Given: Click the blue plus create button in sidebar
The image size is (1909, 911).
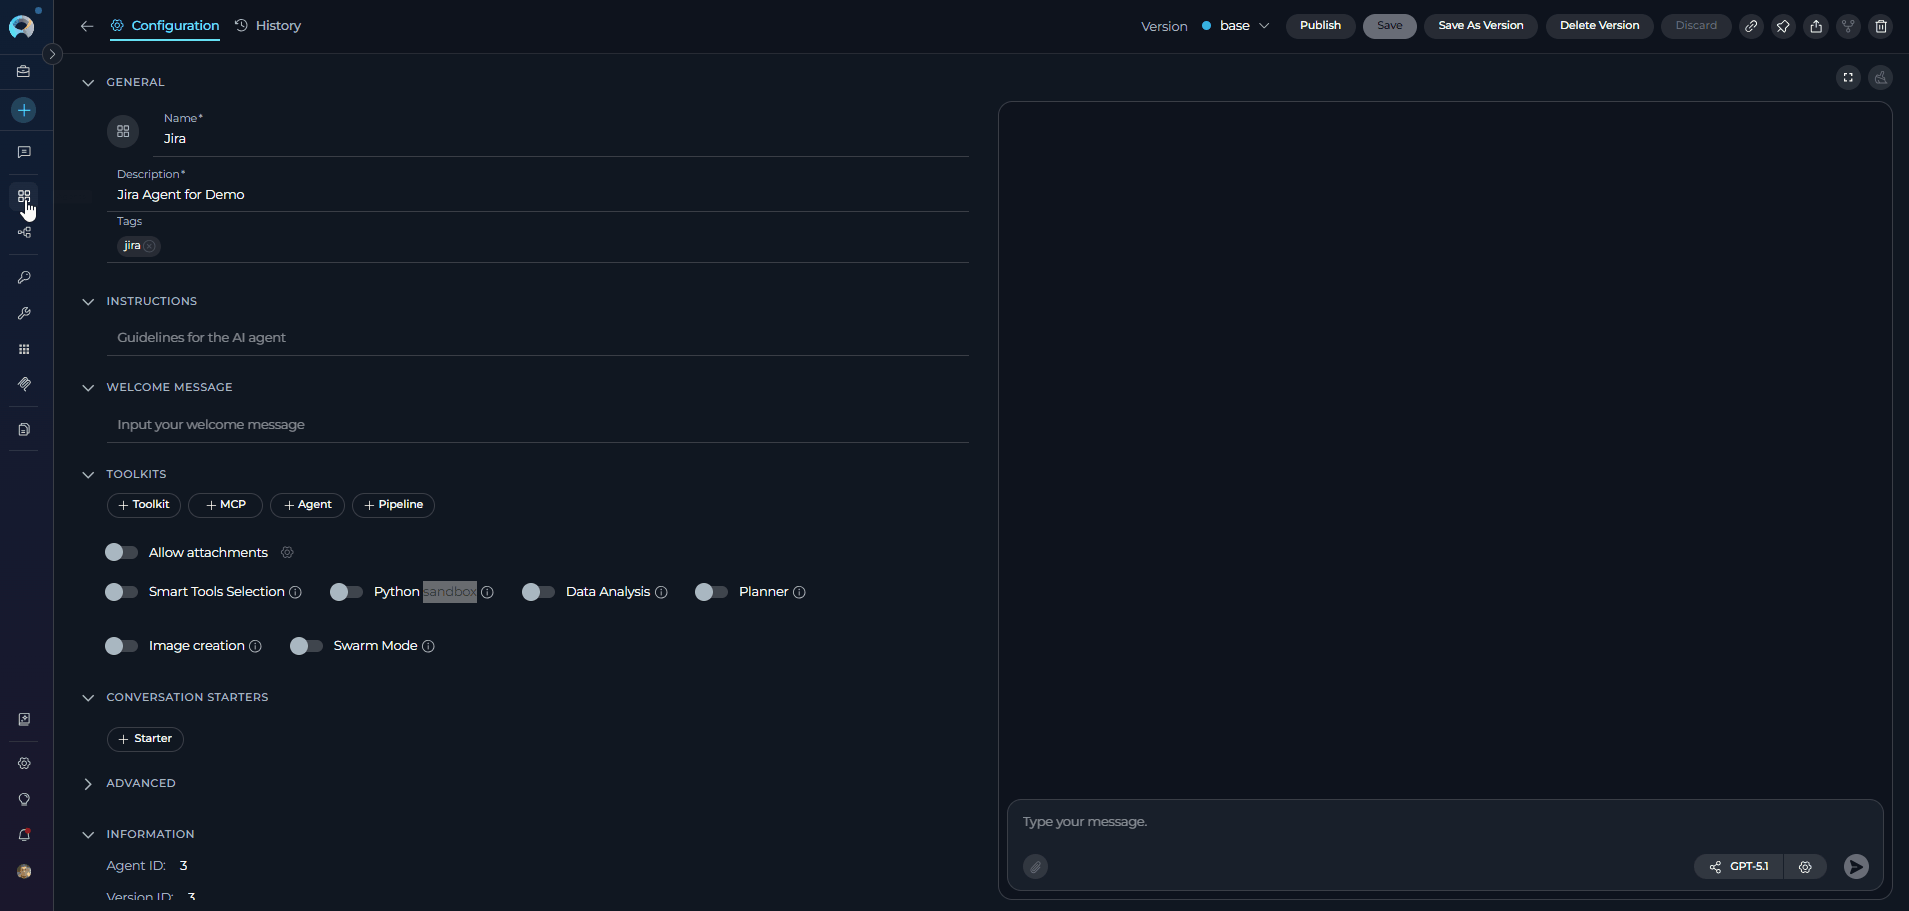Looking at the screenshot, I should [24, 110].
